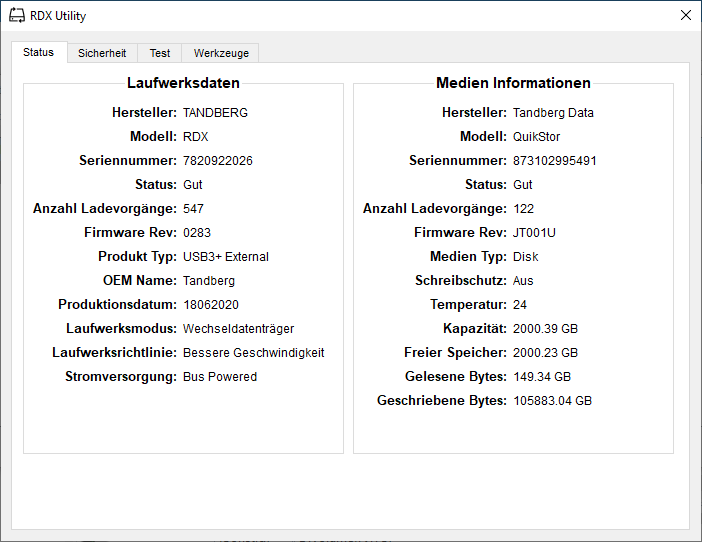The height and width of the screenshot is (542, 702).
Task: Click the Medien Informationen group heading
Action: 513,83
